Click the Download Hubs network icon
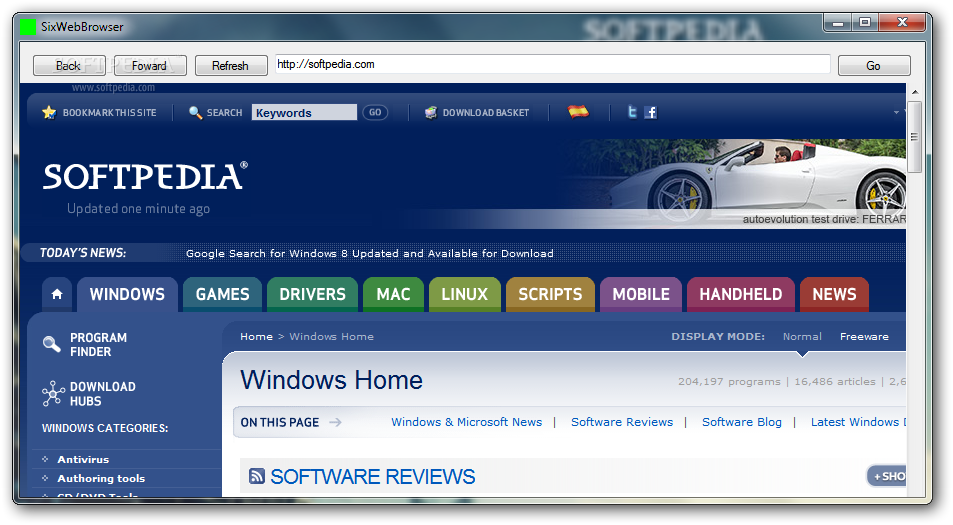 53,393
